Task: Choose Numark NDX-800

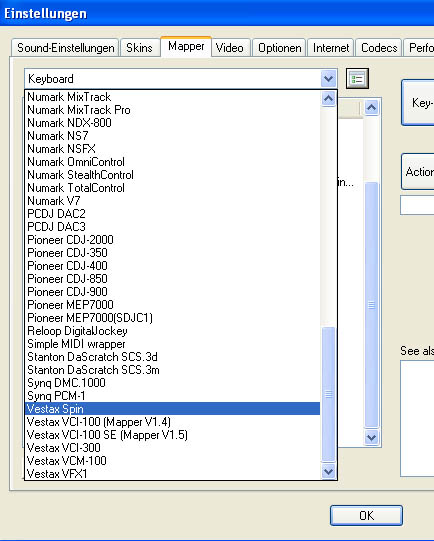Action: pos(172,123)
